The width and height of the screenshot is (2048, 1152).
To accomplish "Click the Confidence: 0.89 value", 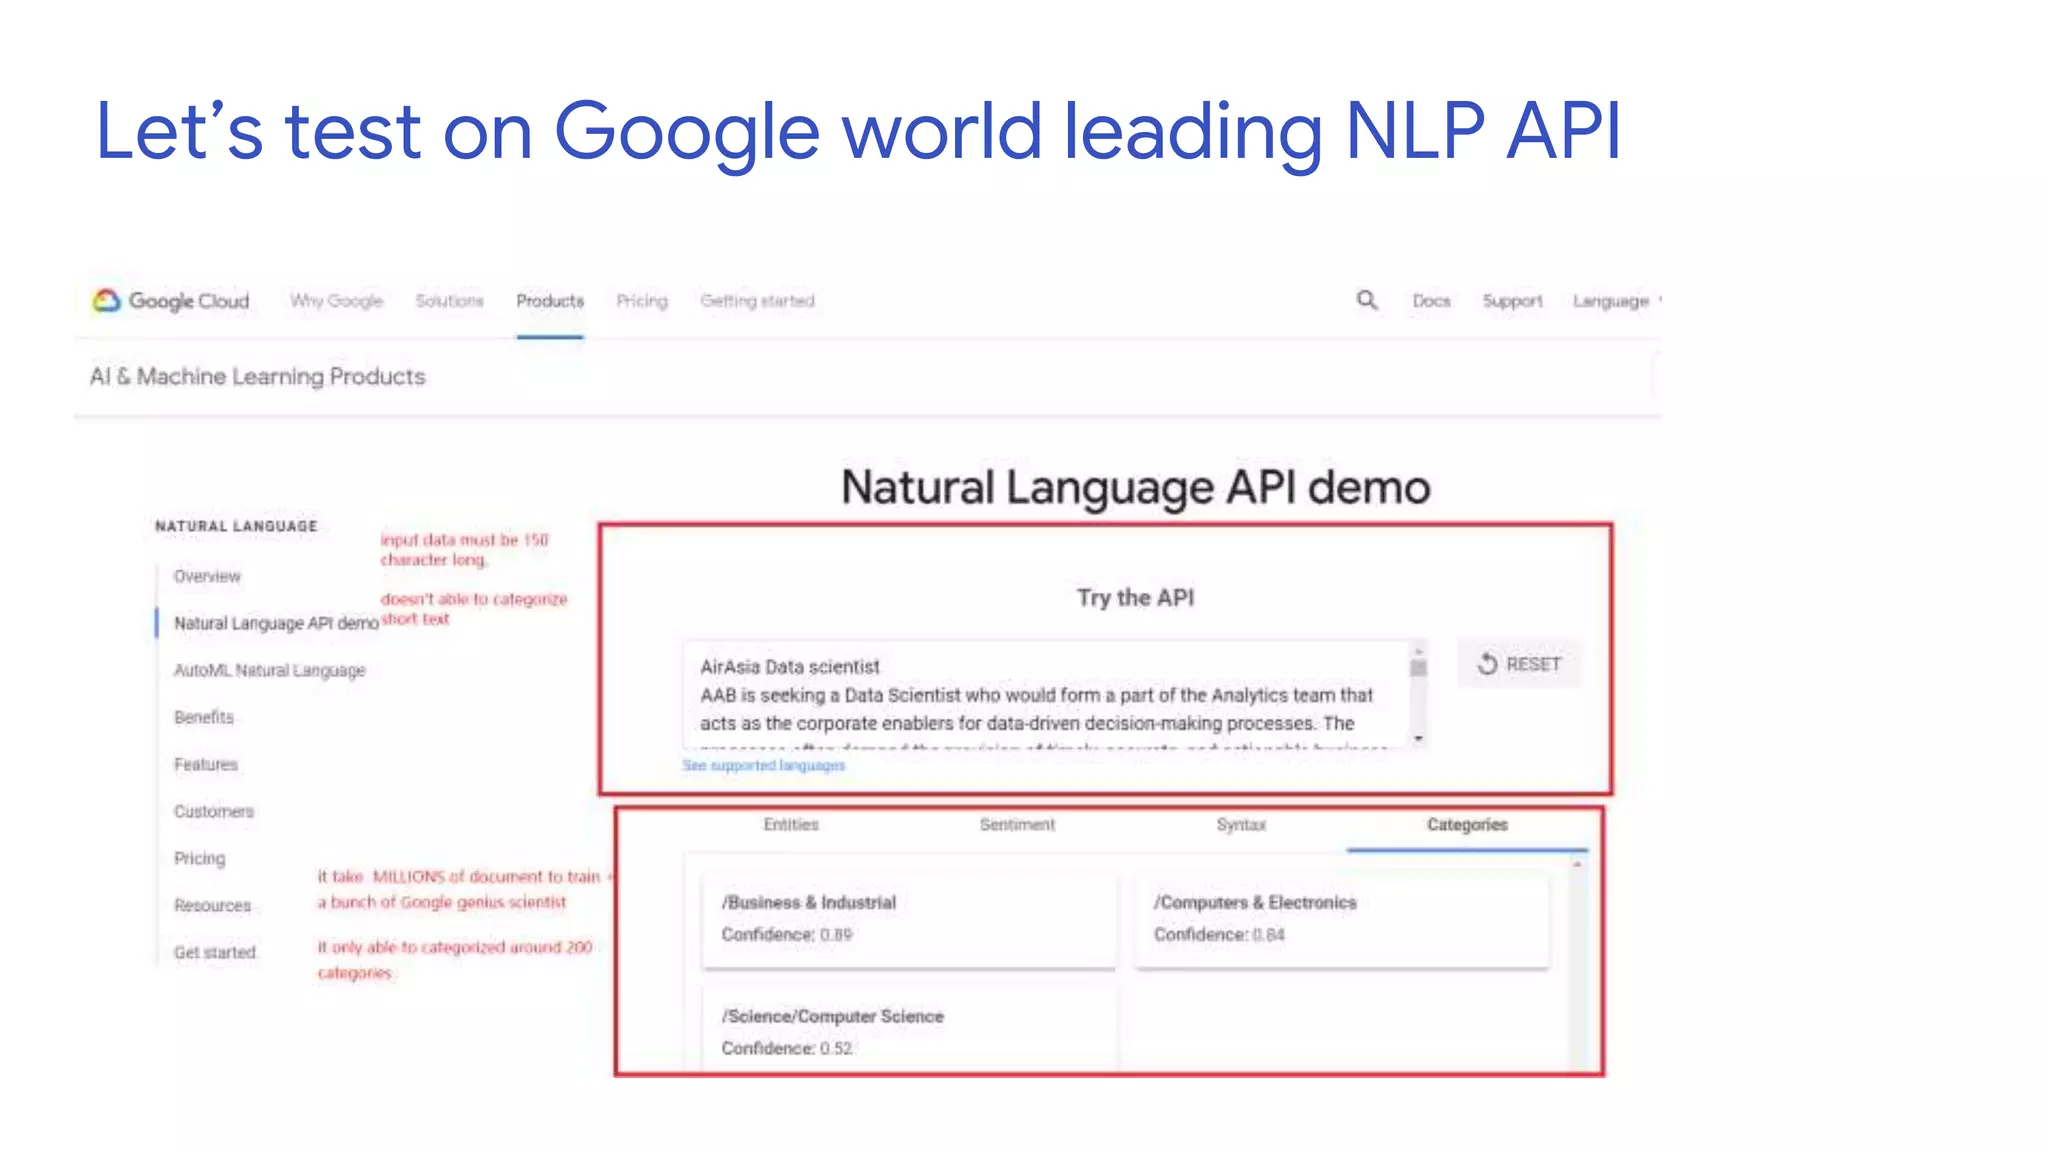I will [x=787, y=935].
